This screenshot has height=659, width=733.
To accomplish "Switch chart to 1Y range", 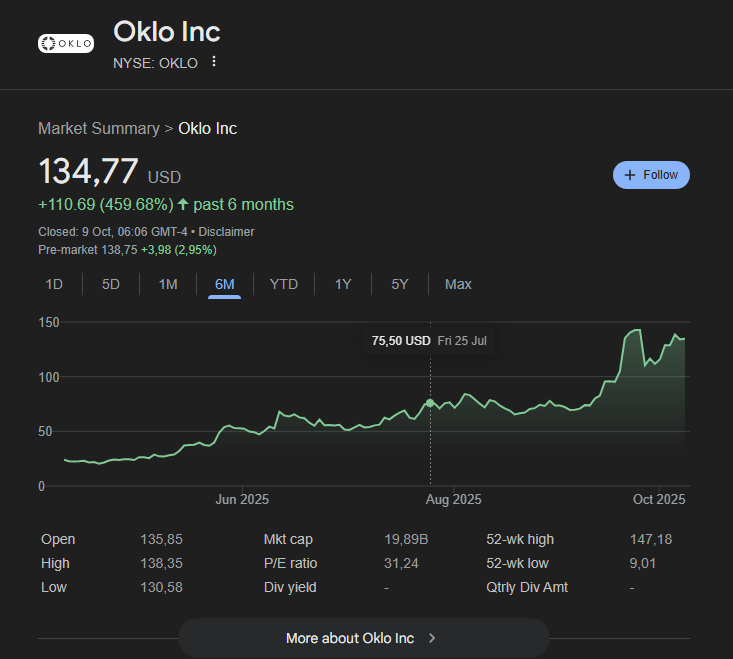I will point(343,284).
